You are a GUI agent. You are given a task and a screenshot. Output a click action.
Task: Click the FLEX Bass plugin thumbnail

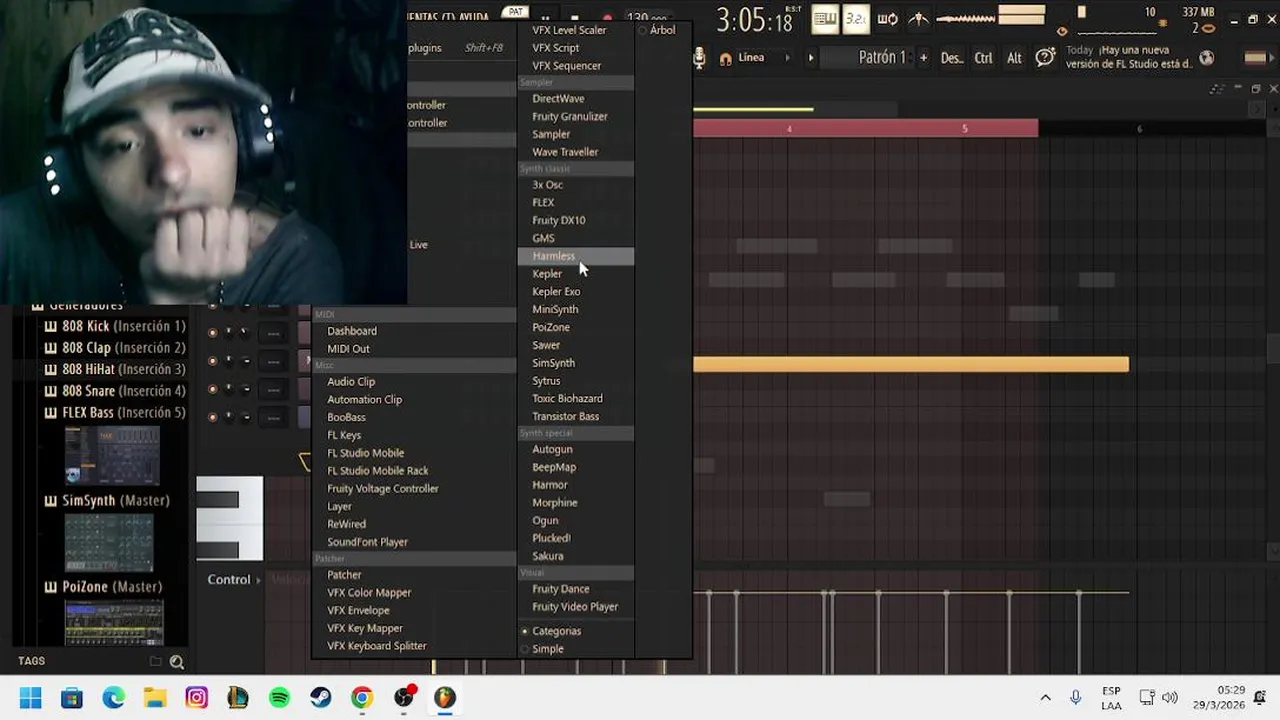tap(112, 456)
